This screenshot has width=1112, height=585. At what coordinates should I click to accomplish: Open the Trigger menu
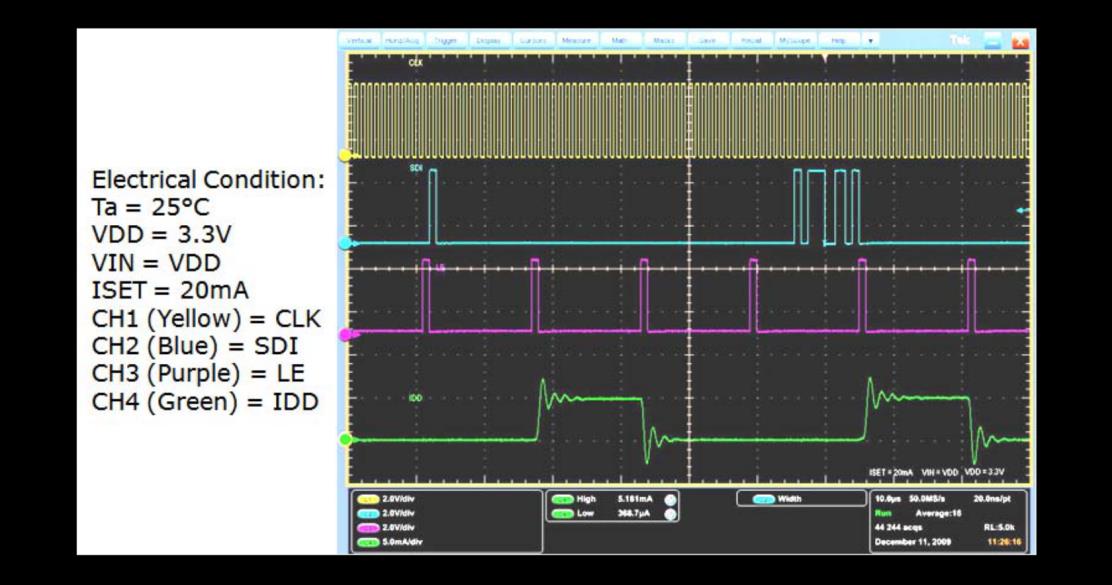tap(446, 41)
